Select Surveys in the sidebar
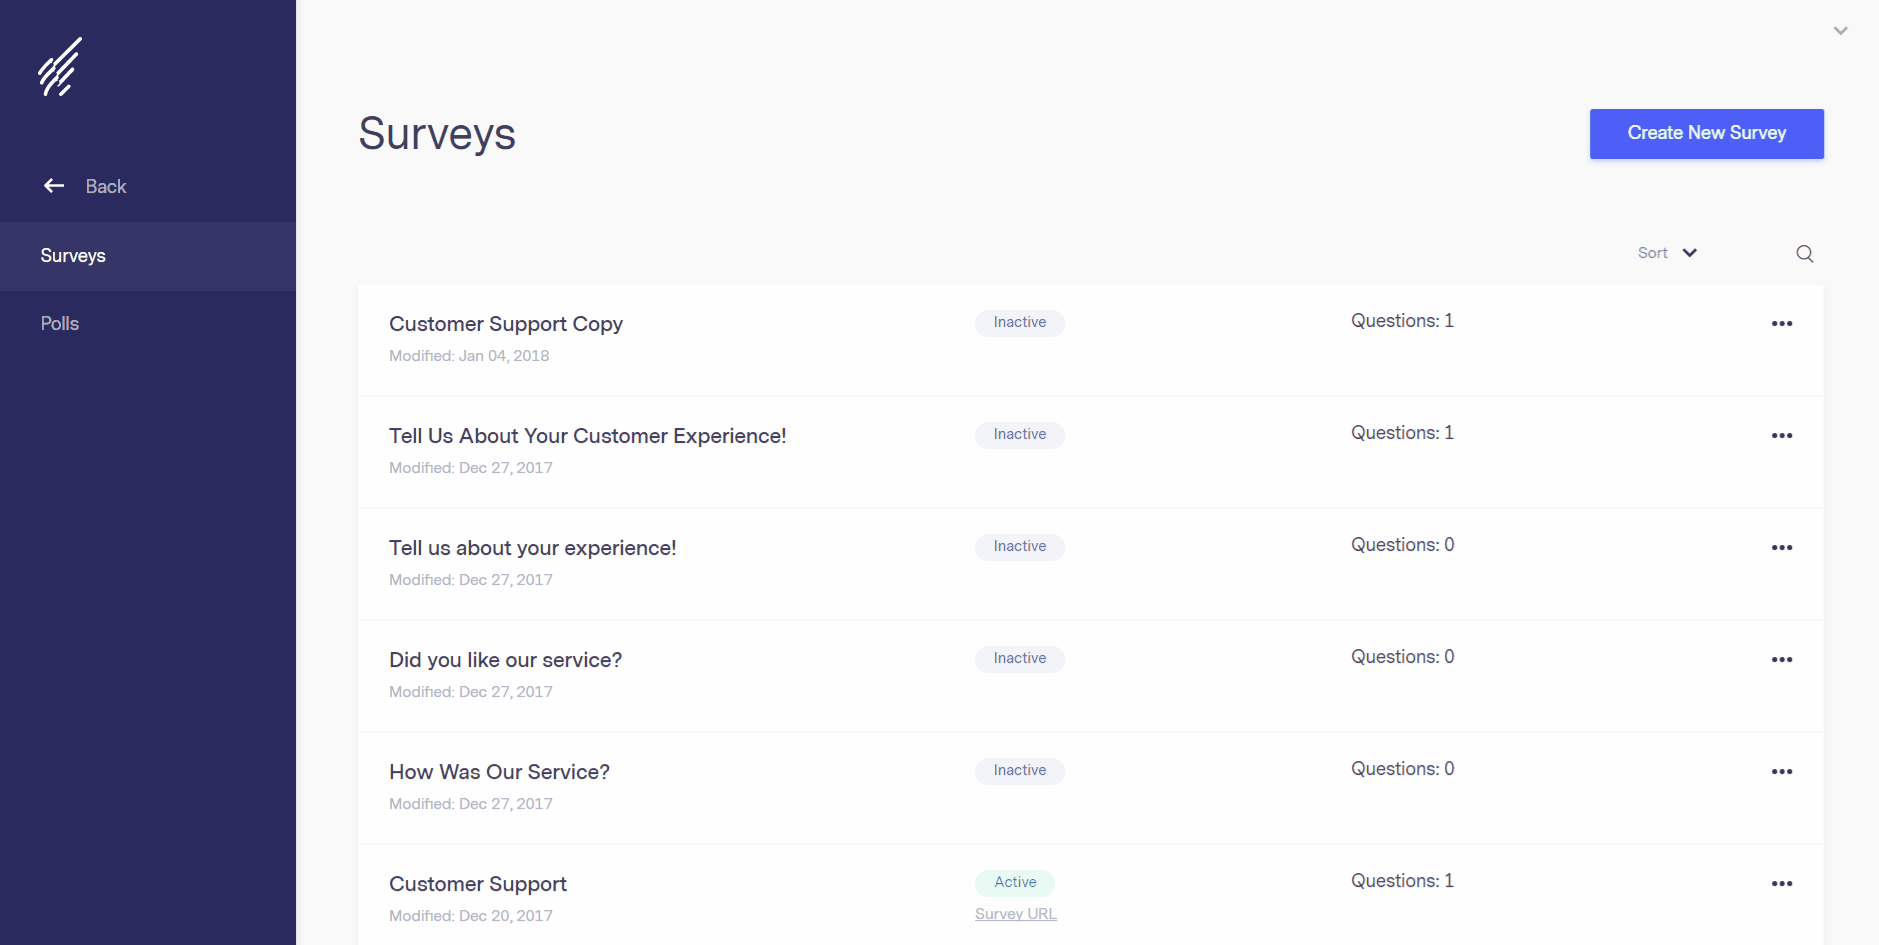1879x945 pixels. 148,256
